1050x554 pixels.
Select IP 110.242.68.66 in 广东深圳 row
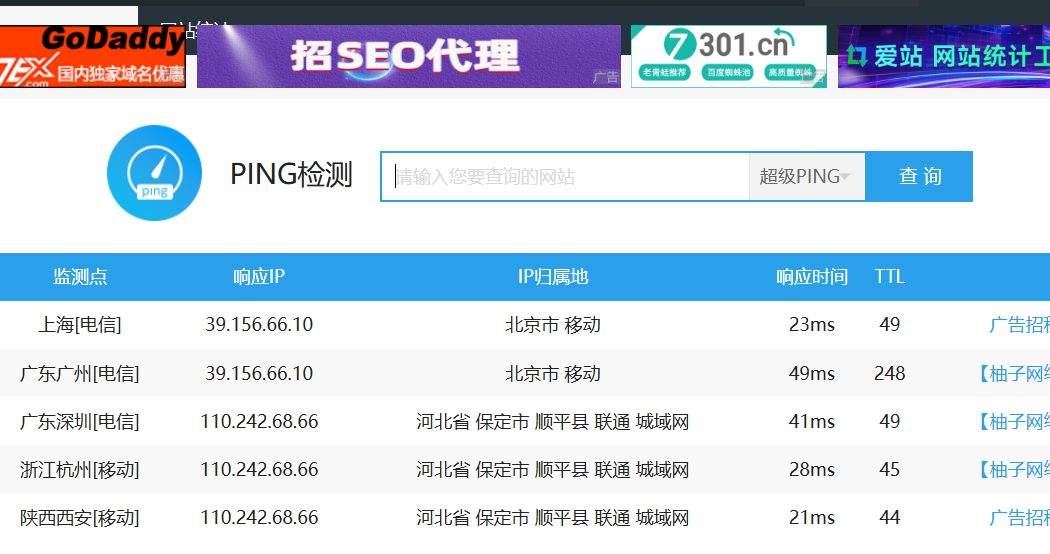click(259, 422)
